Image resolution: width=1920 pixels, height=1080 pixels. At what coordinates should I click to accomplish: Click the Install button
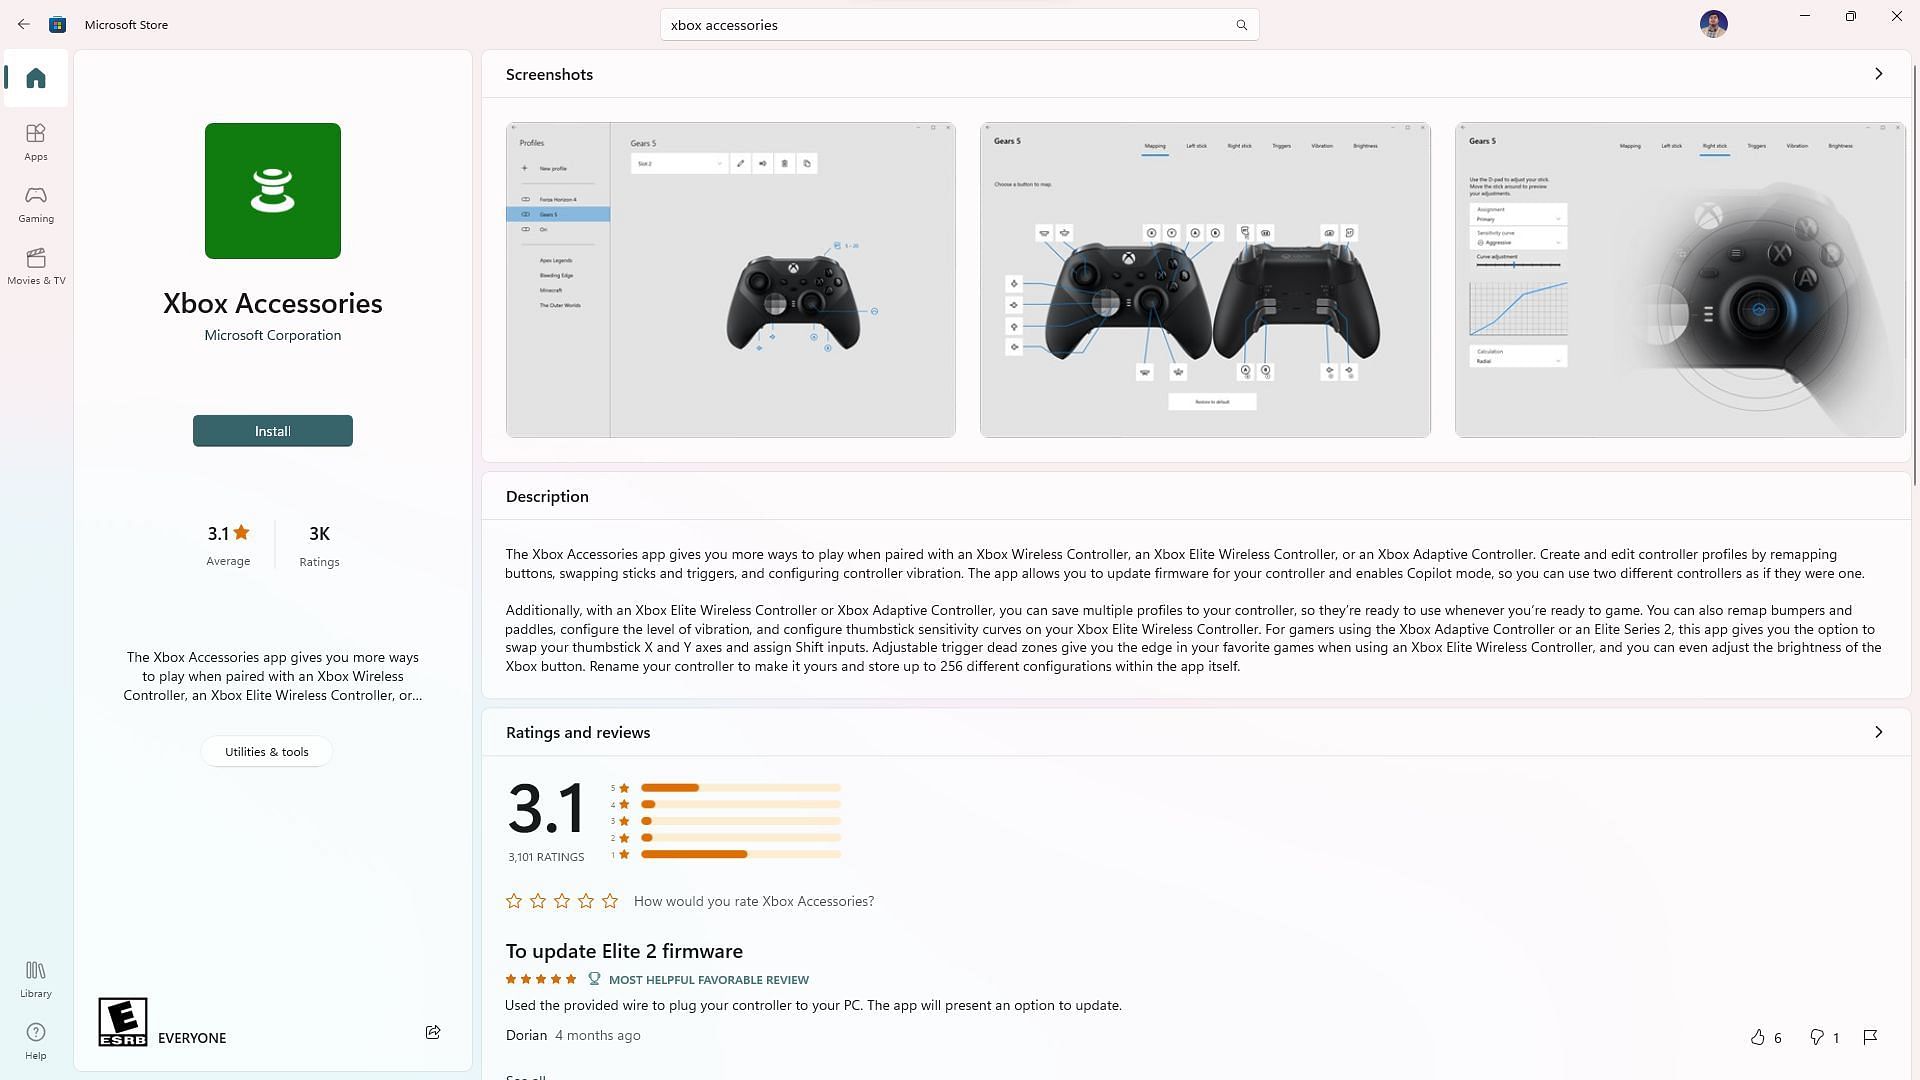(272, 430)
